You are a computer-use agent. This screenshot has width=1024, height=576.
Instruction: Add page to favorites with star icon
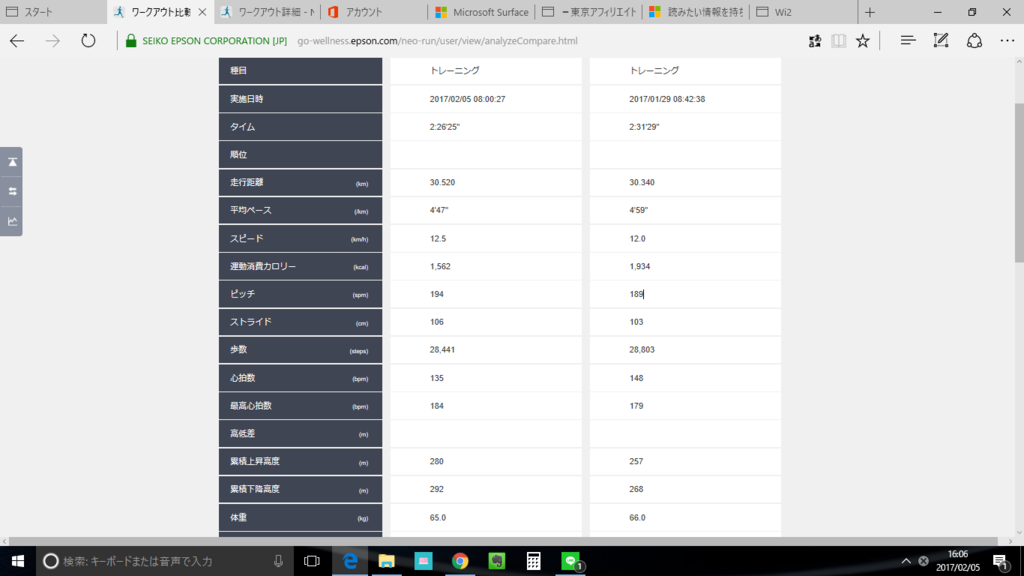(863, 40)
